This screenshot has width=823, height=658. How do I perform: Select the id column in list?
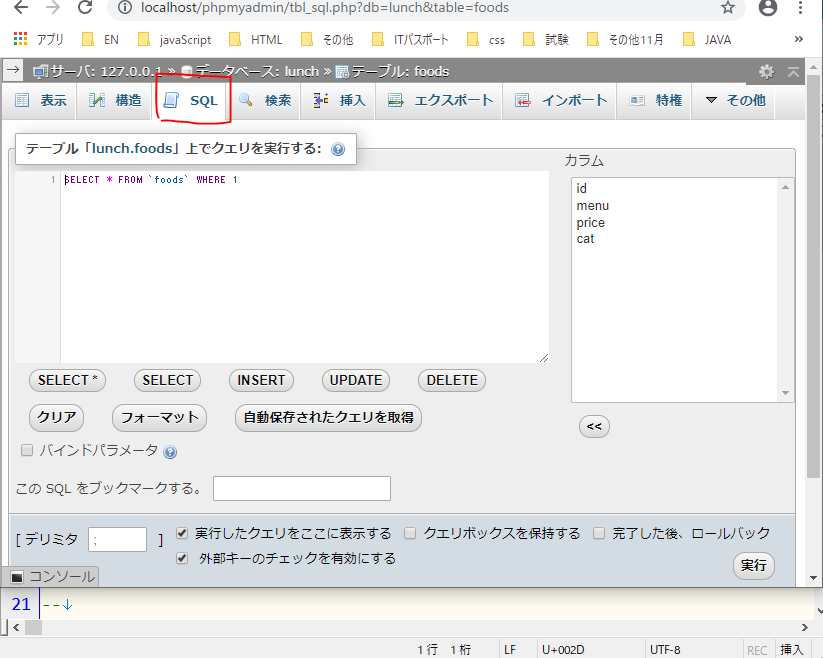(582, 188)
